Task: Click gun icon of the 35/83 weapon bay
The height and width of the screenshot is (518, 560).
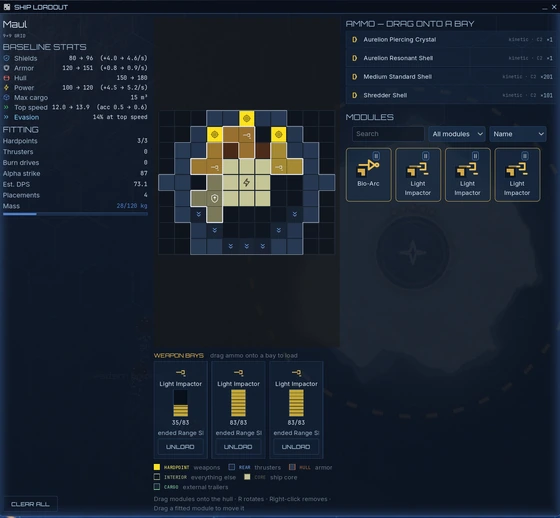Action: click(x=181, y=373)
